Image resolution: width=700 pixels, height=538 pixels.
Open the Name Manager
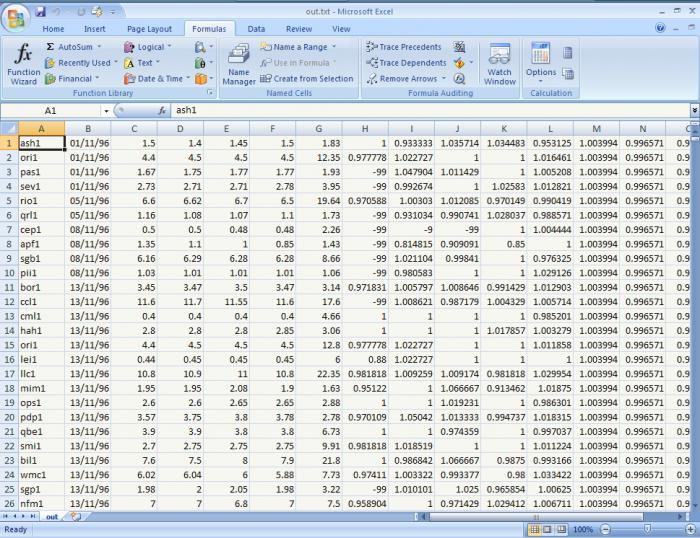[239, 63]
